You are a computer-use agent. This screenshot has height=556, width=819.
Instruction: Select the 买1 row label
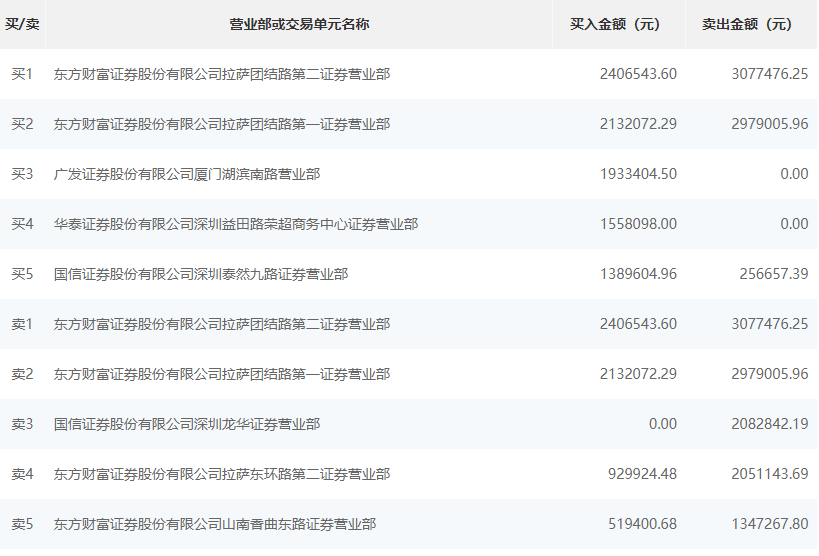pos(22,74)
